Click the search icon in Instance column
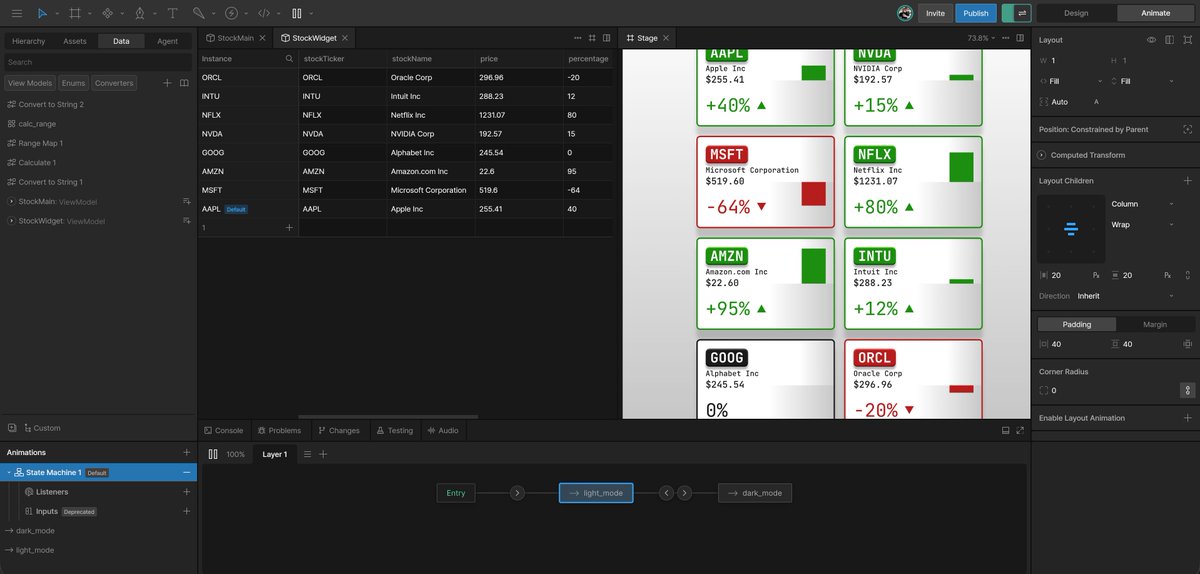 pyautogui.click(x=289, y=59)
